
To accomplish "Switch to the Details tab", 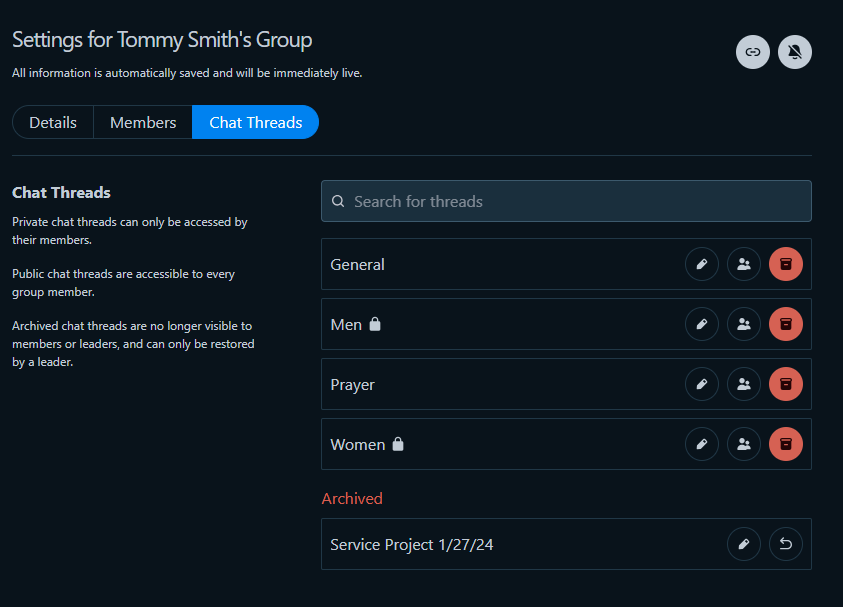I will [x=53, y=122].
